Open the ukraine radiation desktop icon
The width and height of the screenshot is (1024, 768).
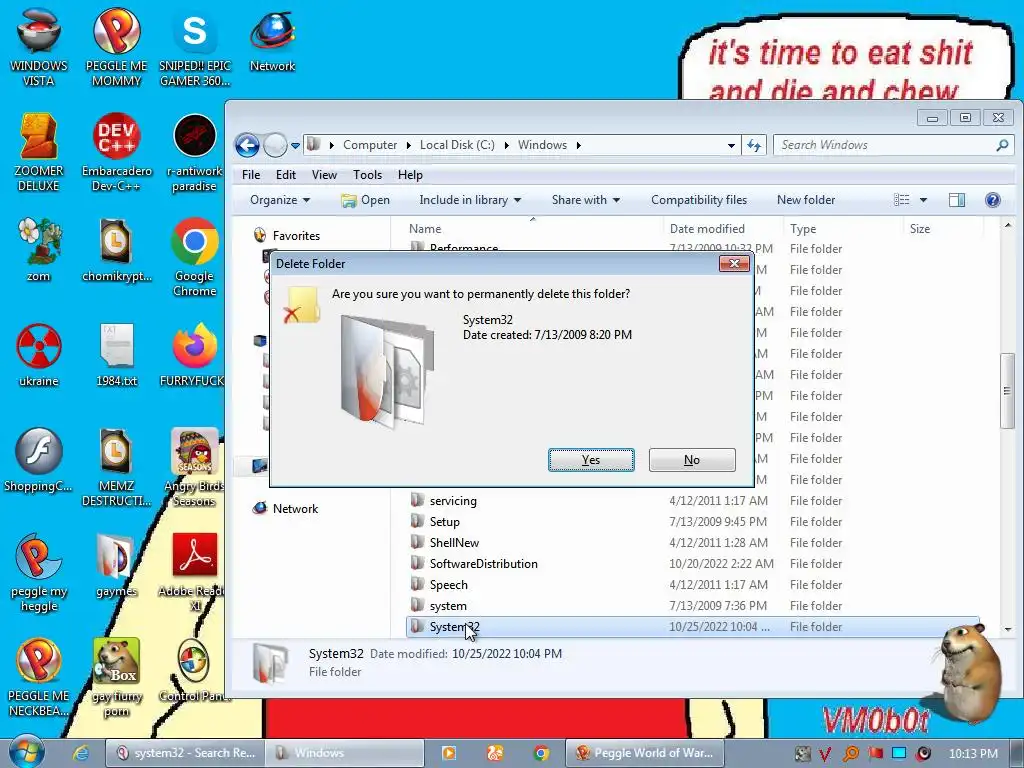click(x=39, y=355)
